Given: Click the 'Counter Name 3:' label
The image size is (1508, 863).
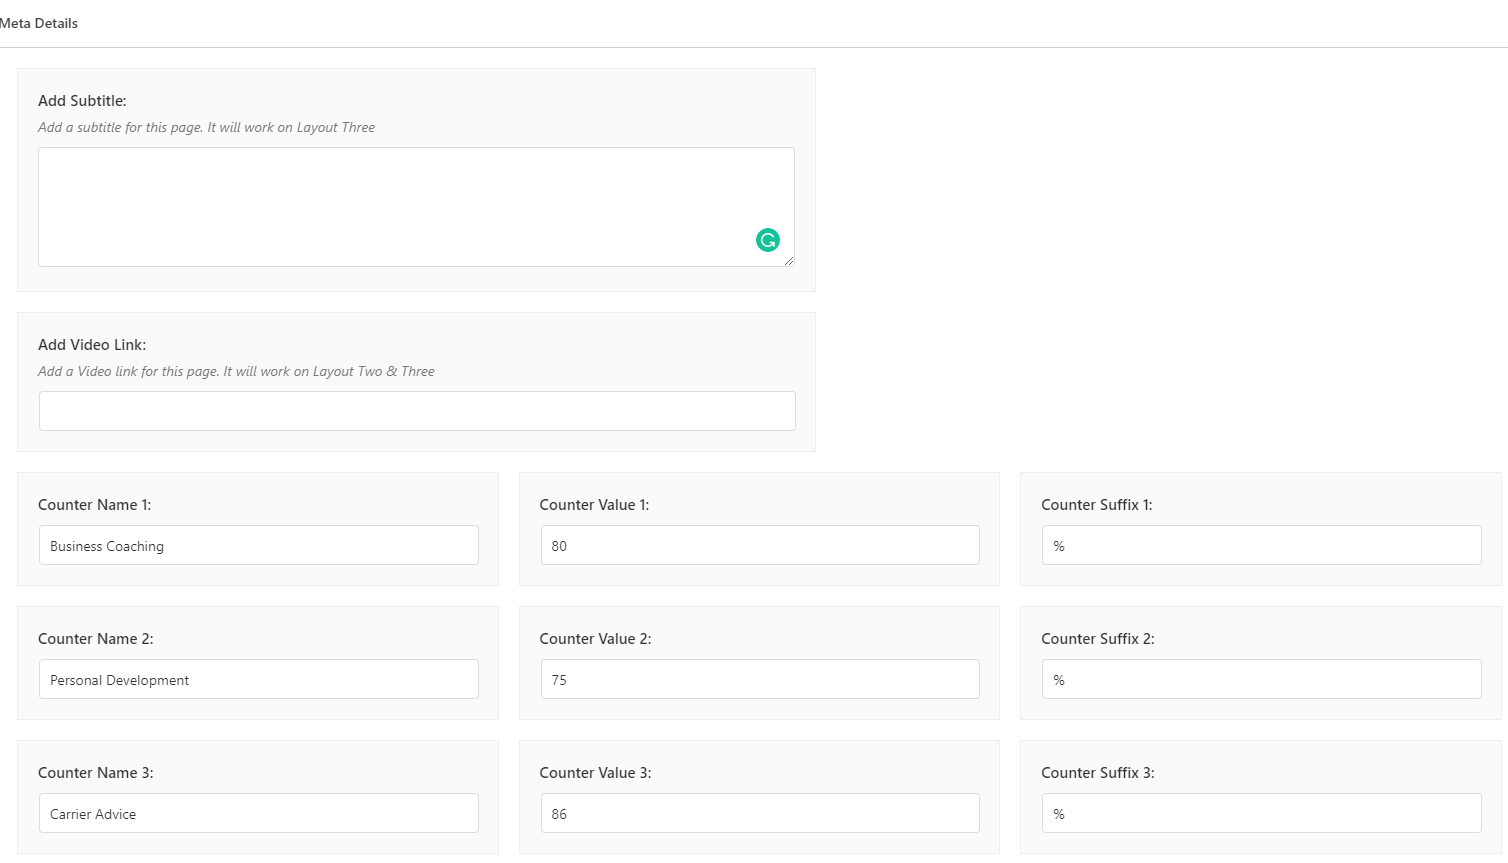Looking at the screenshot, I should (x=96, y=773).
